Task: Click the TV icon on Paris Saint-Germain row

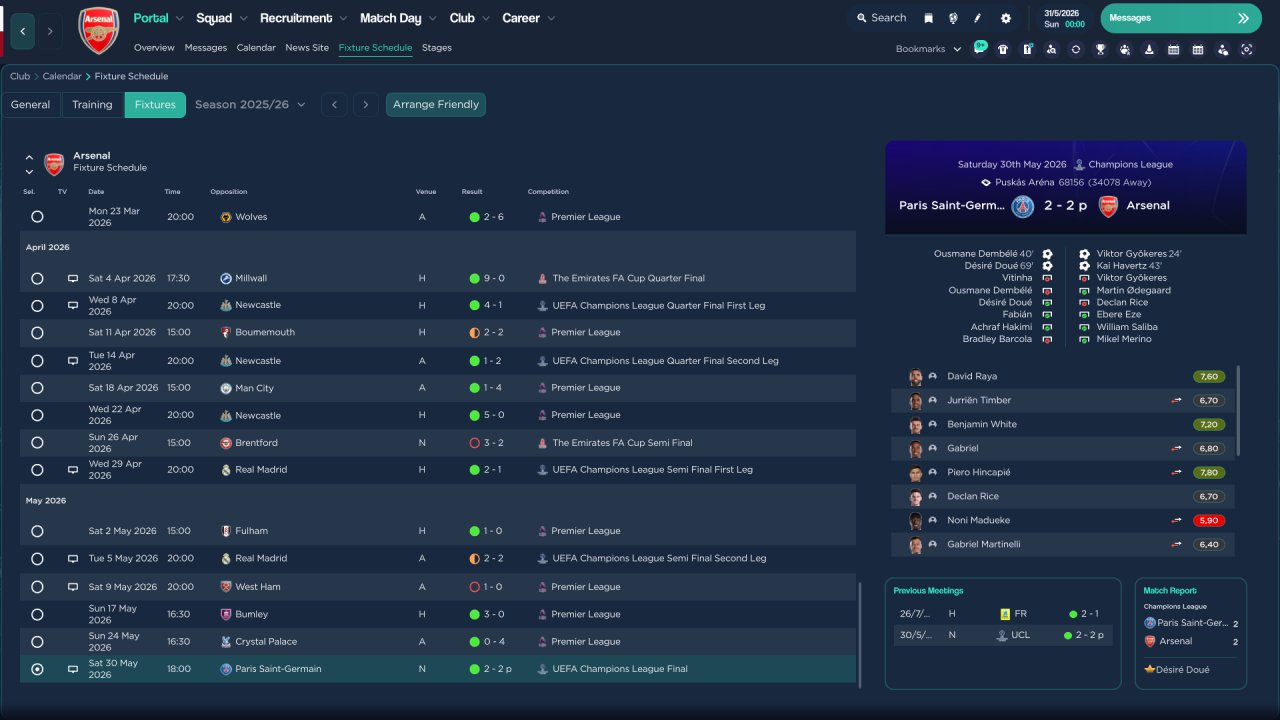Action: (73, 669)
